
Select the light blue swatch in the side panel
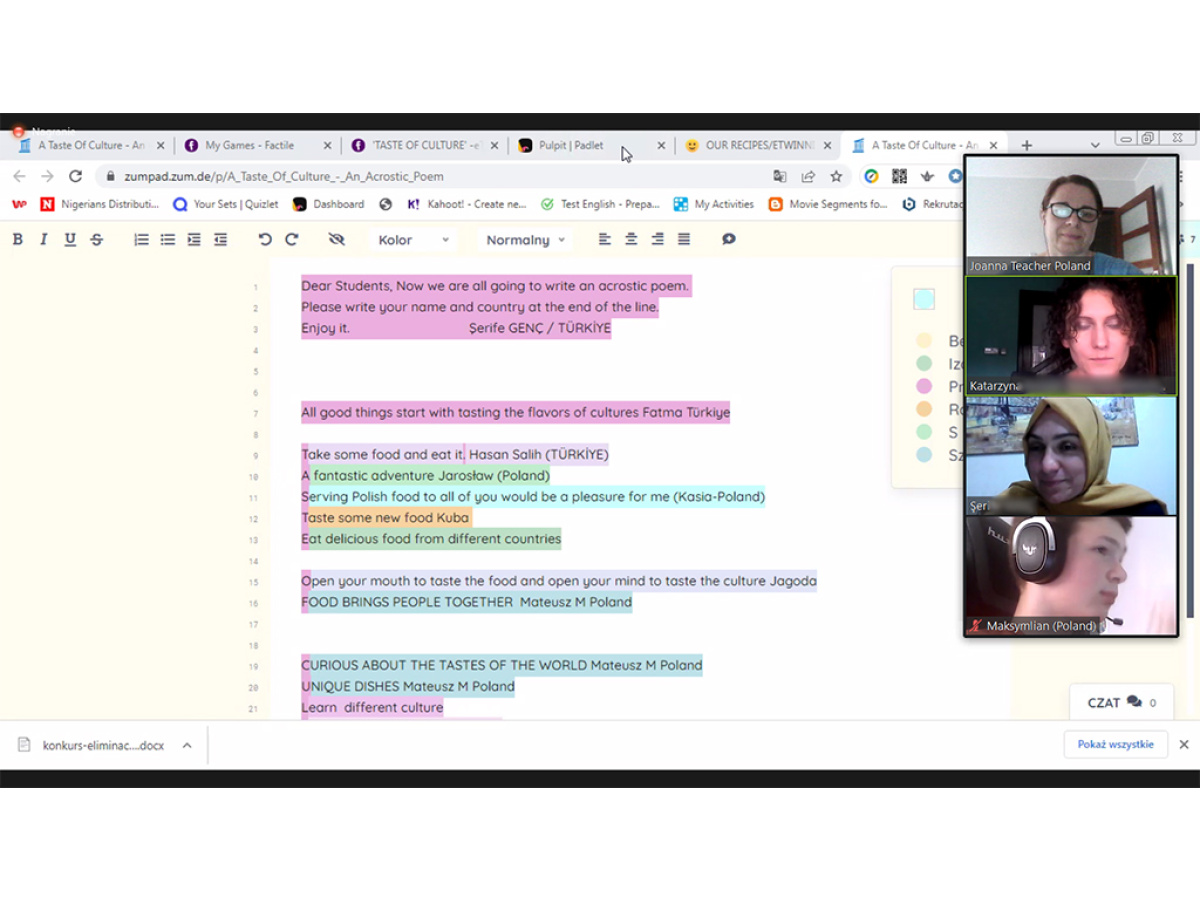click(x=923, y=298)
